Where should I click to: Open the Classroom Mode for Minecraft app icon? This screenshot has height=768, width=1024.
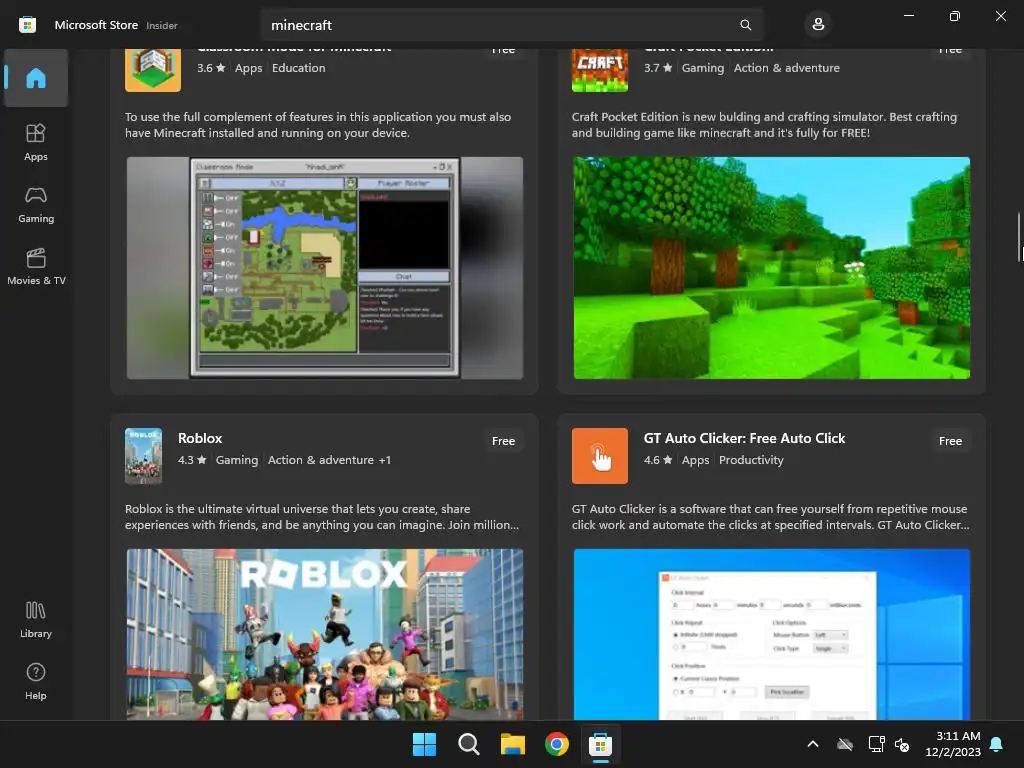coord(153,71)
